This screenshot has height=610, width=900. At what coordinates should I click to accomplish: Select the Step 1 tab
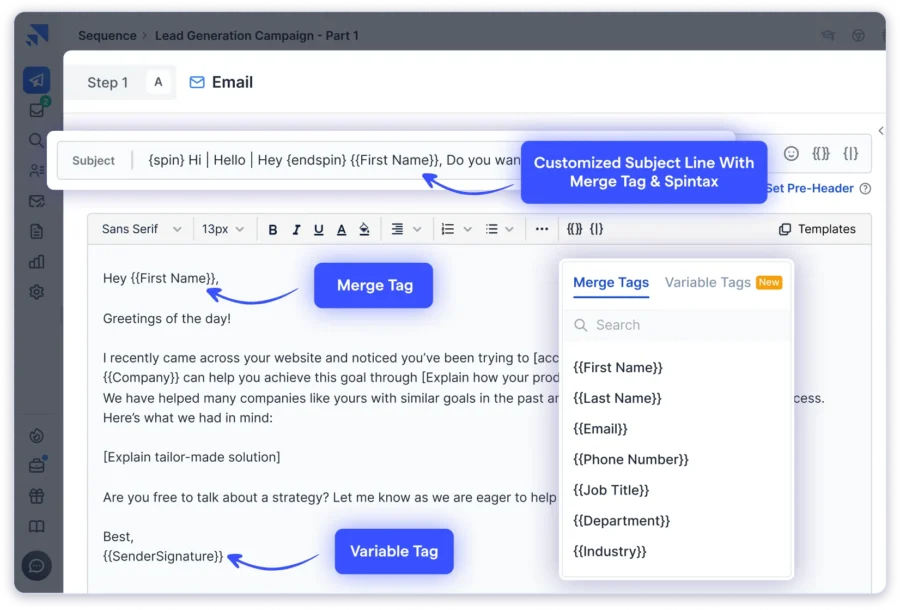click(107, 83)
